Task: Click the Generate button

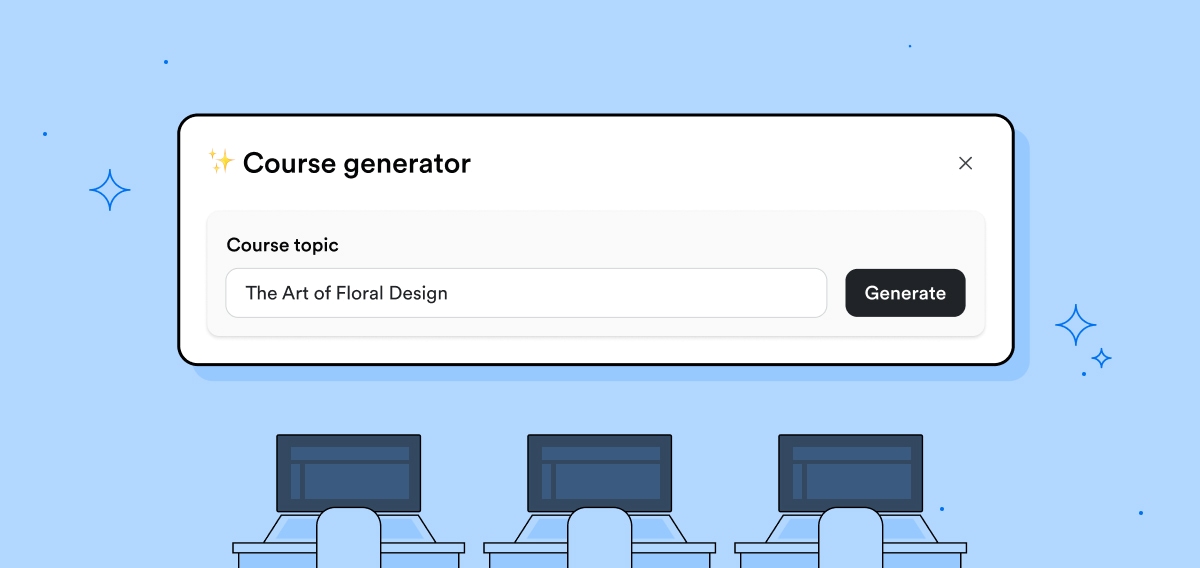Action: point(905,293)
